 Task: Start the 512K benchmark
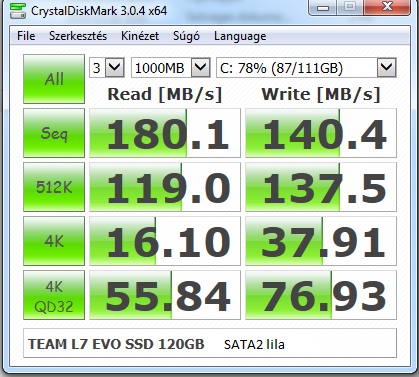pyautogui.click(x=54, y=187)
